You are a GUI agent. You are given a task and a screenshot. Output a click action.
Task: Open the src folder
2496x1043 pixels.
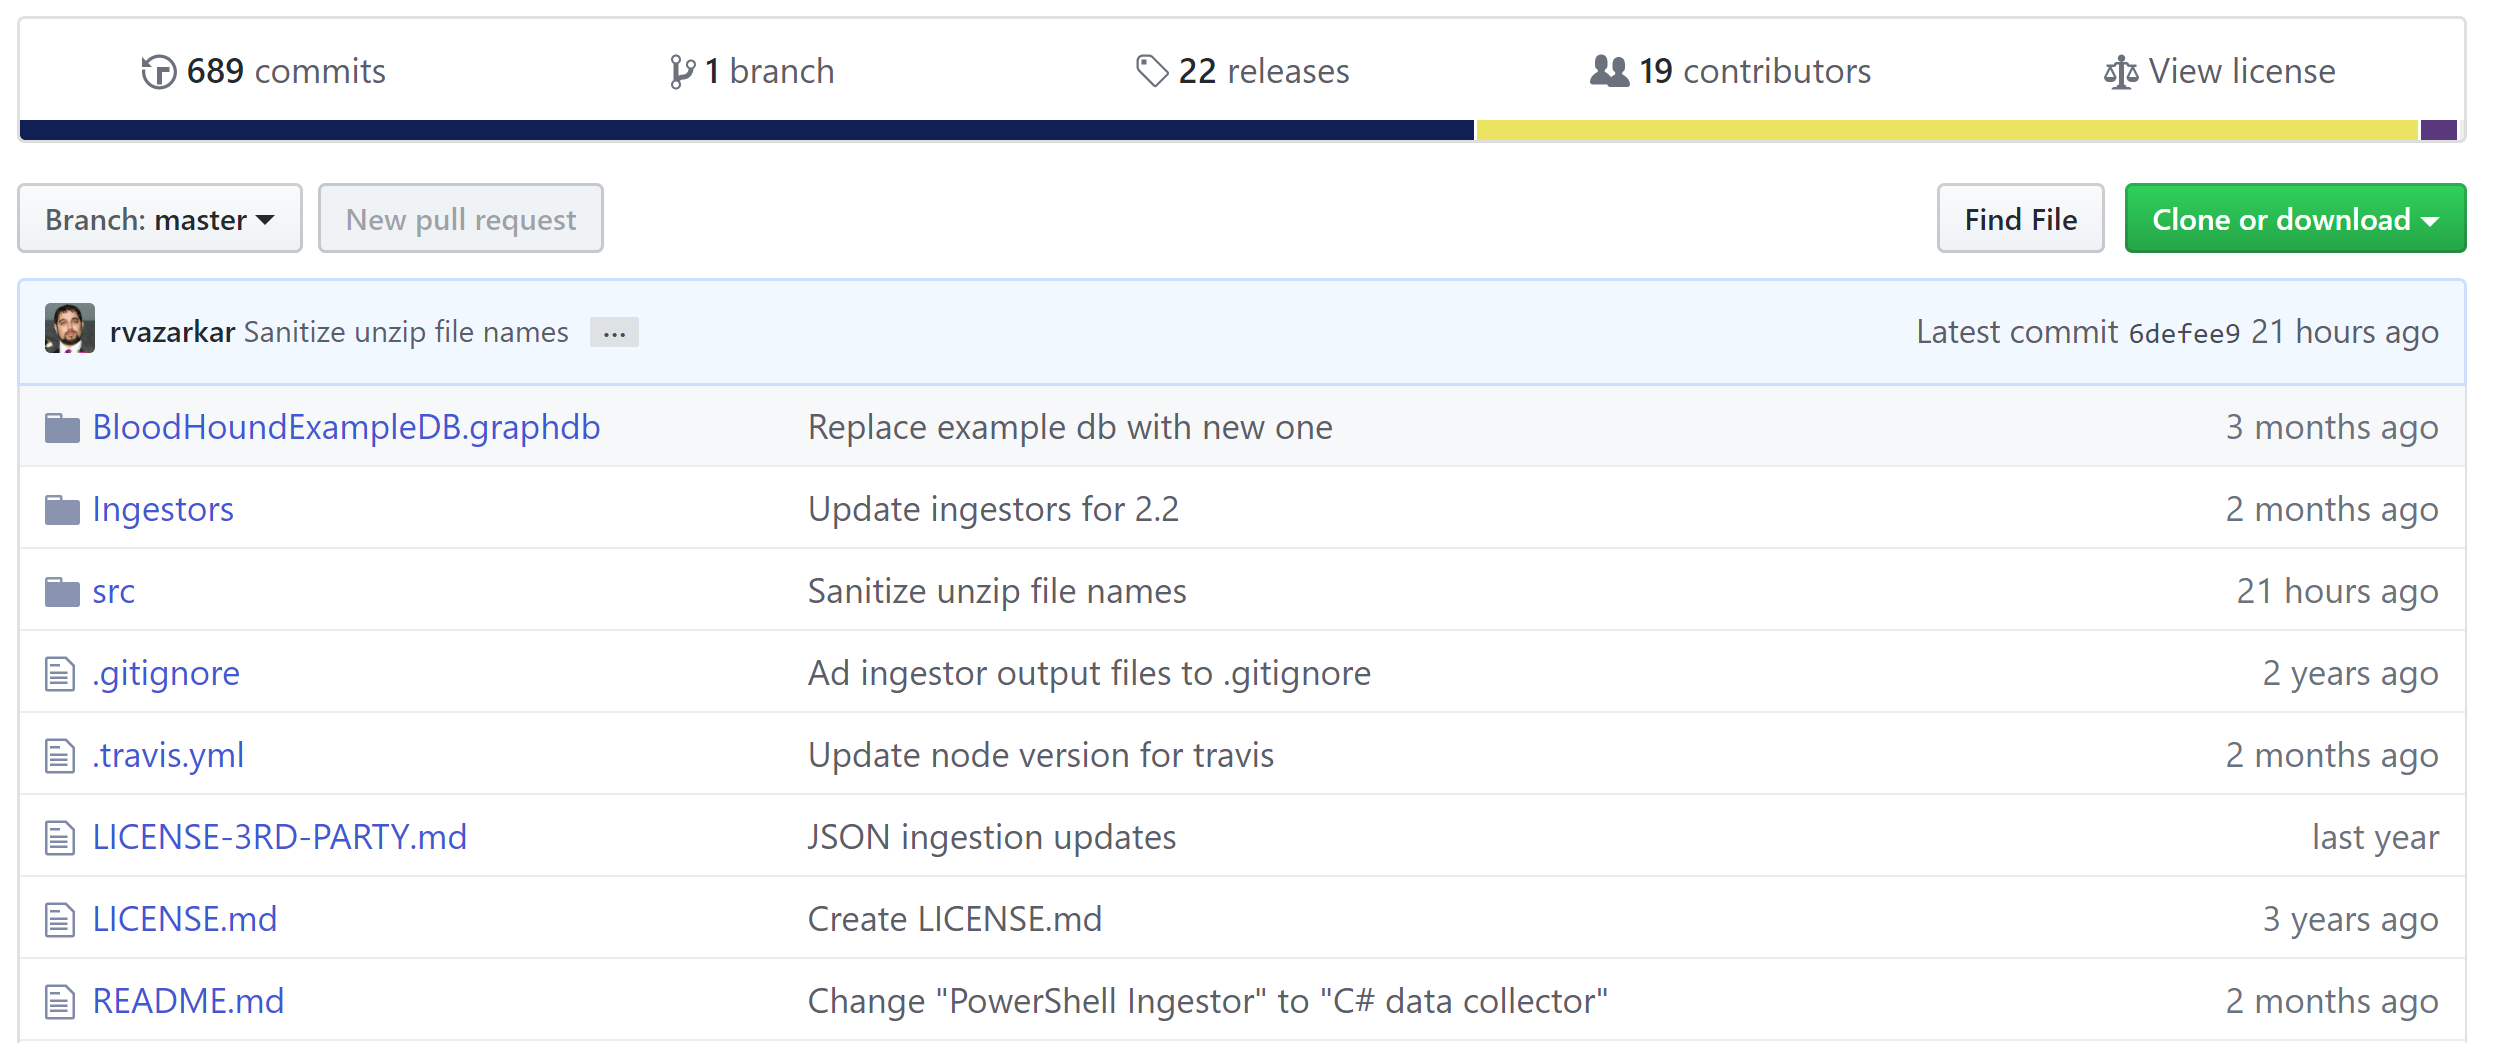pyautogui.click(x=113, y=591)
